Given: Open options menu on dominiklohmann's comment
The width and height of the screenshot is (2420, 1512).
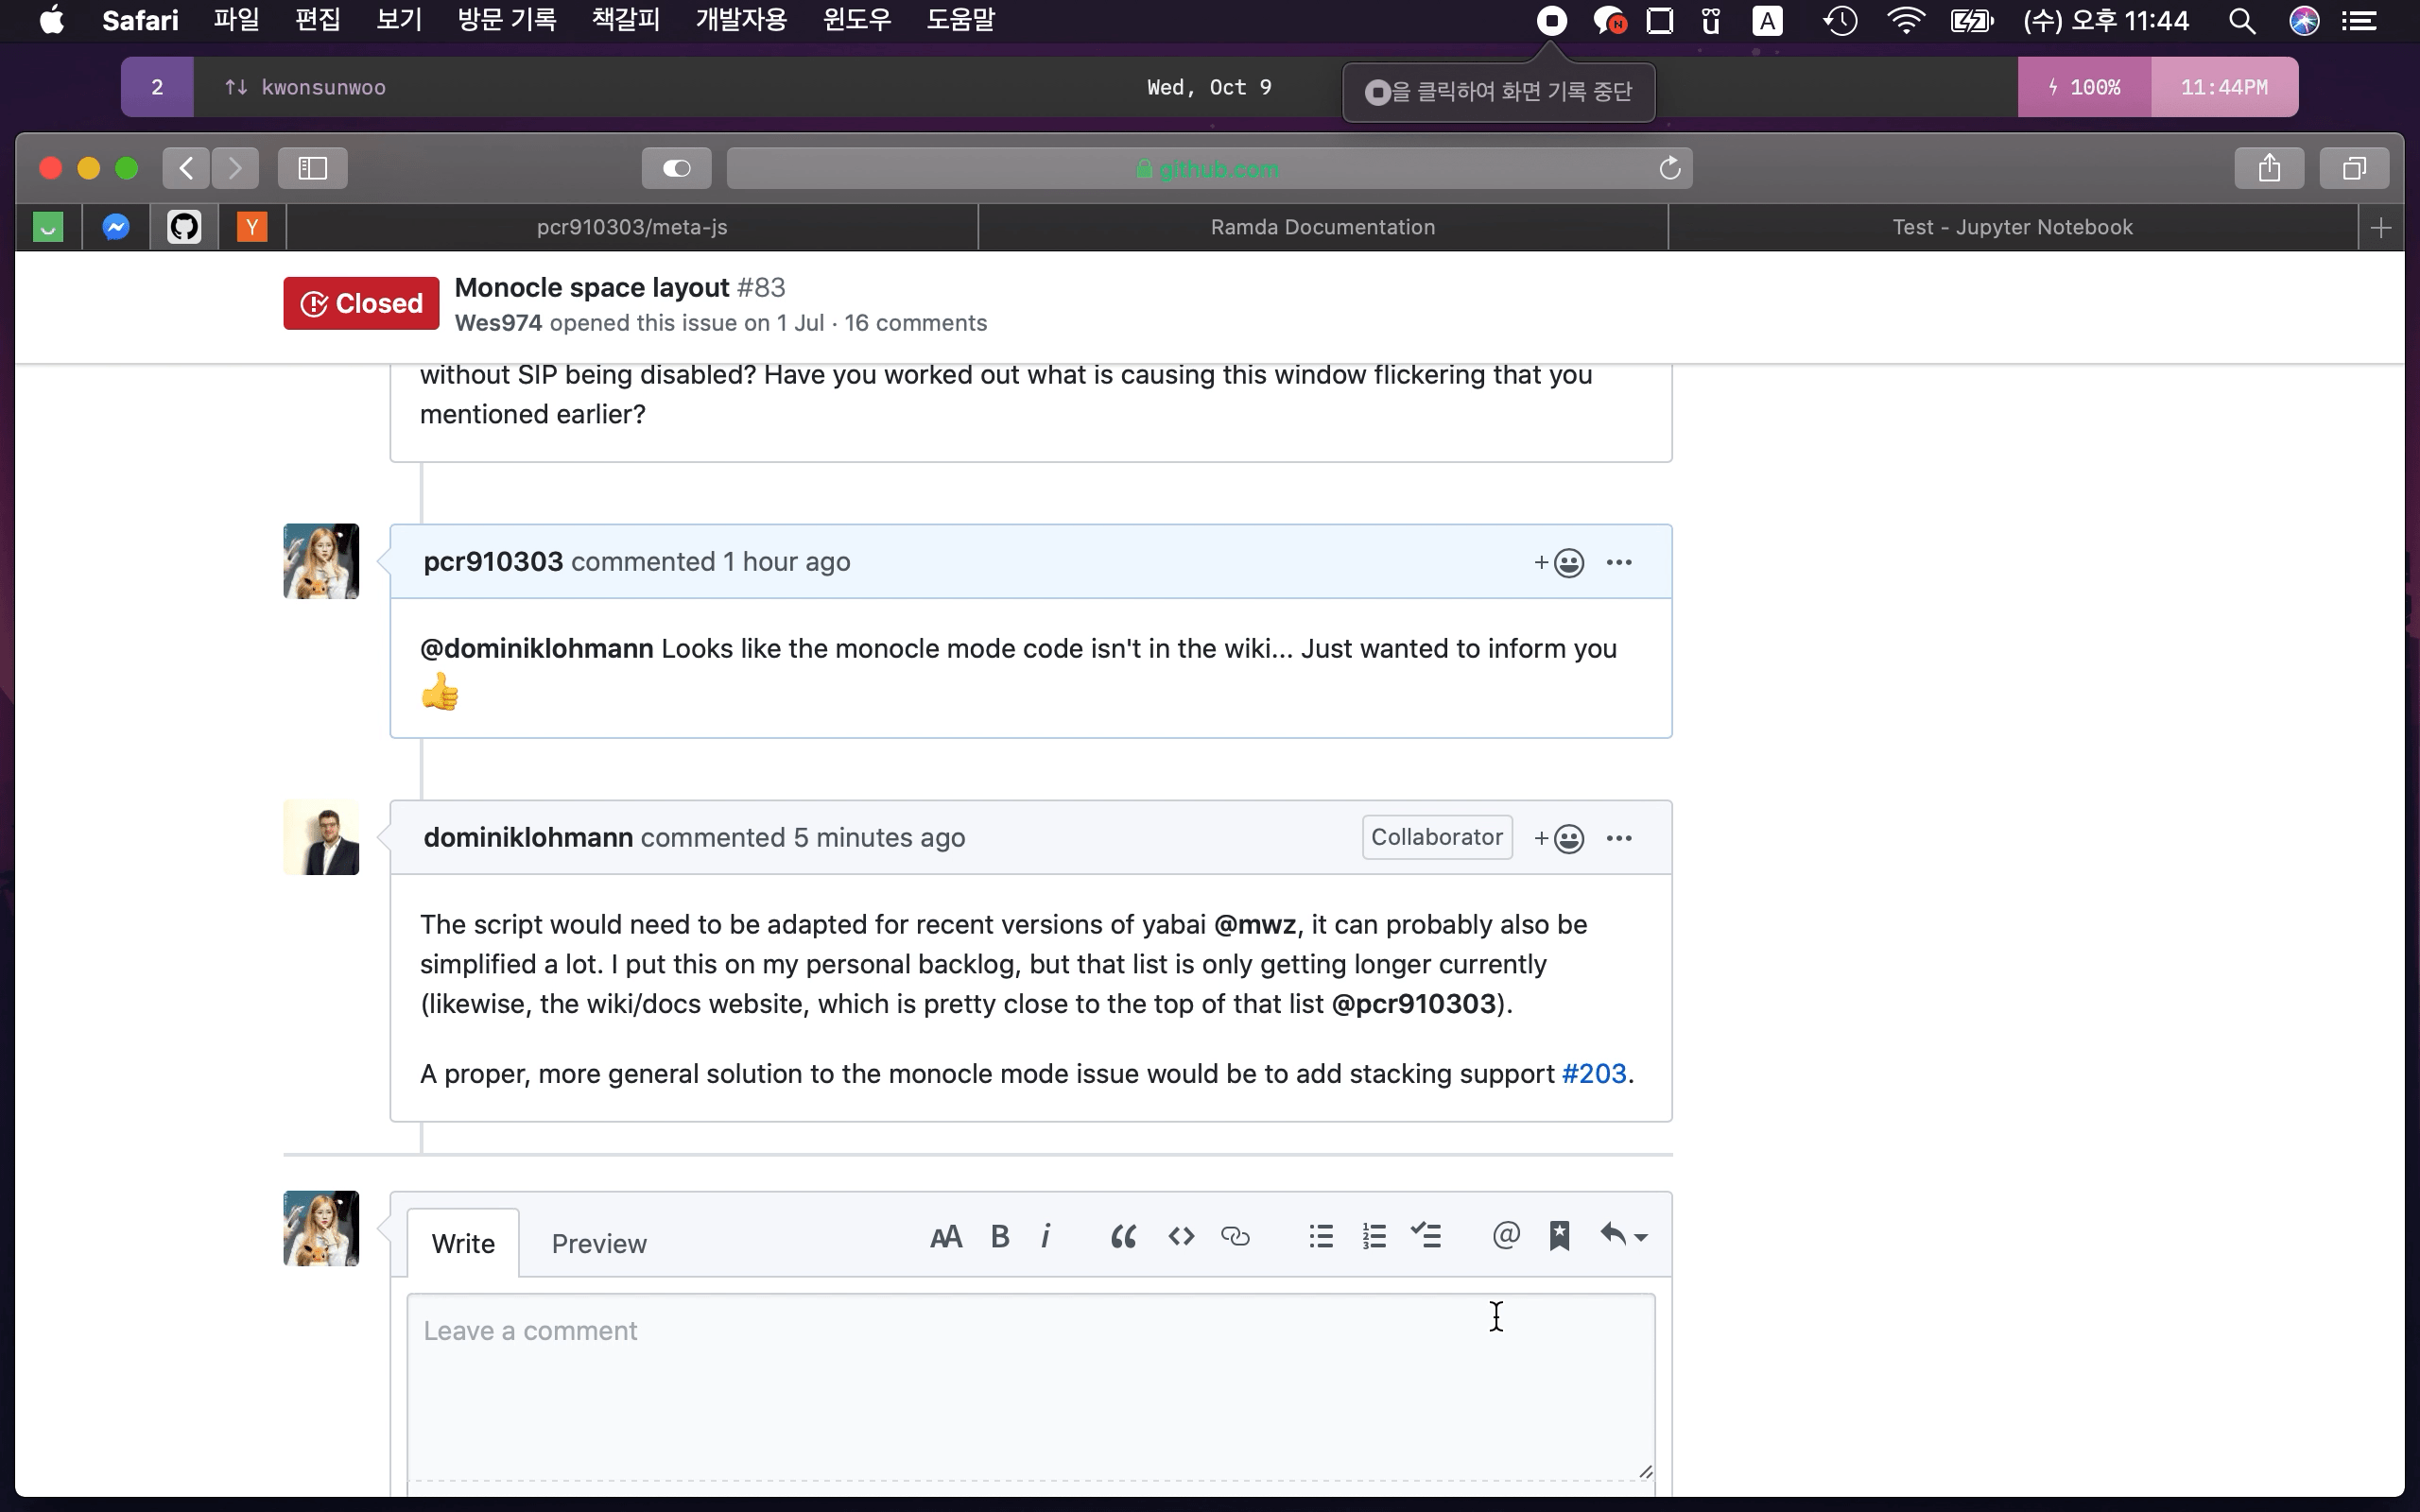Looking at the screenshot, I should (1619, 838).
